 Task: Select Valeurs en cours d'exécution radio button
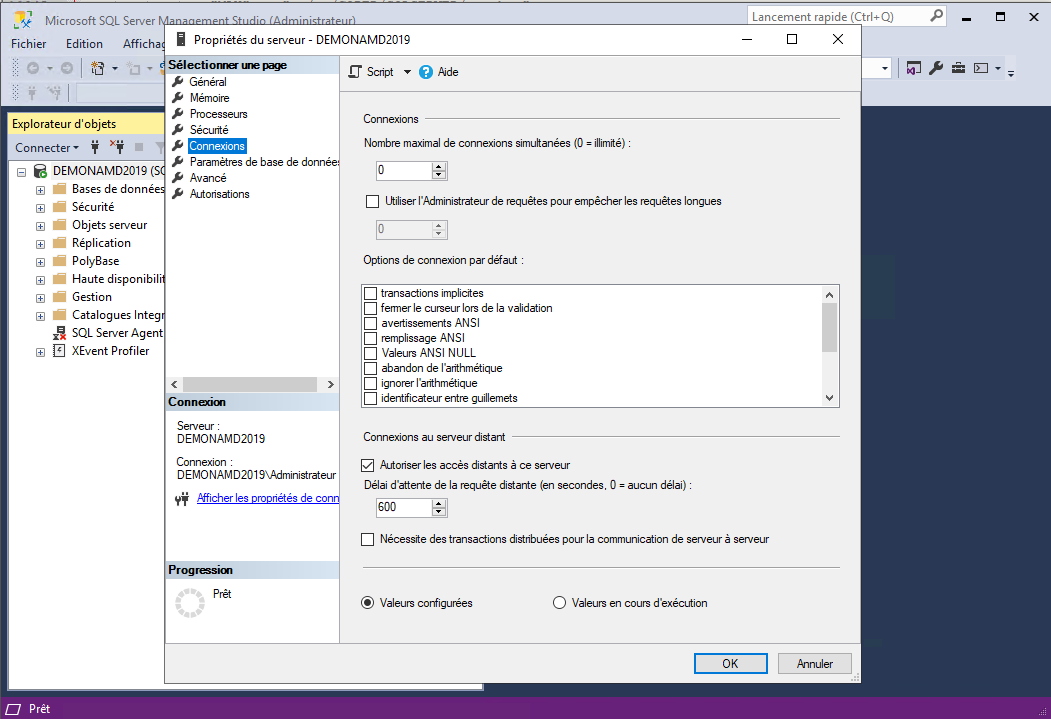coord(559,603)
